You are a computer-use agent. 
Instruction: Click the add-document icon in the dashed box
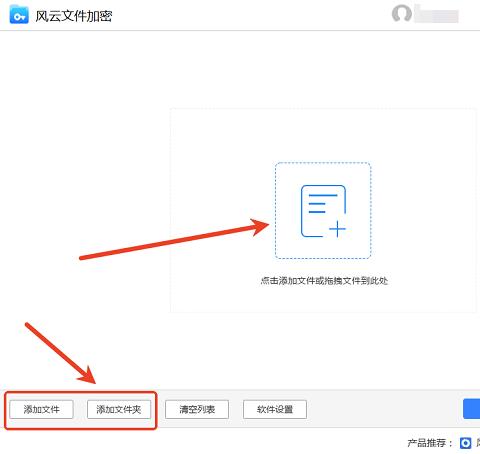click(323, 211)
